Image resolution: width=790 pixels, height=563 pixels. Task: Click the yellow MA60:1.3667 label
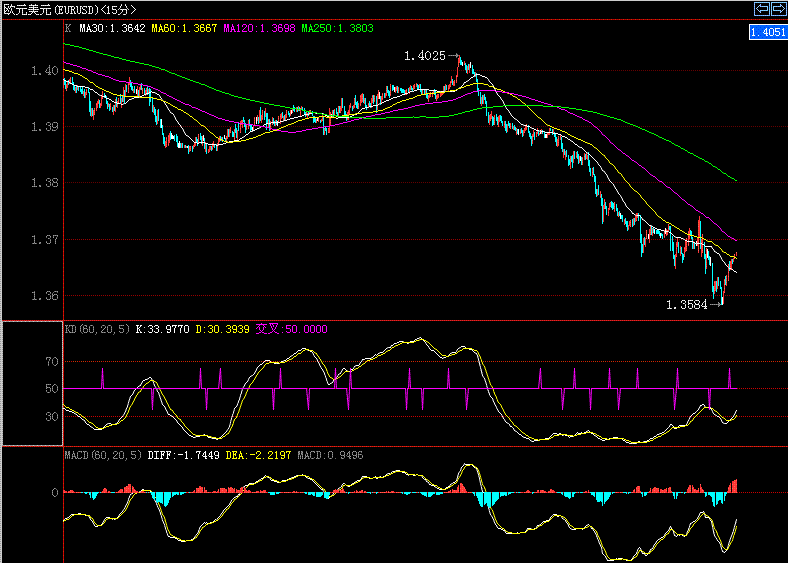click(184, 28)
